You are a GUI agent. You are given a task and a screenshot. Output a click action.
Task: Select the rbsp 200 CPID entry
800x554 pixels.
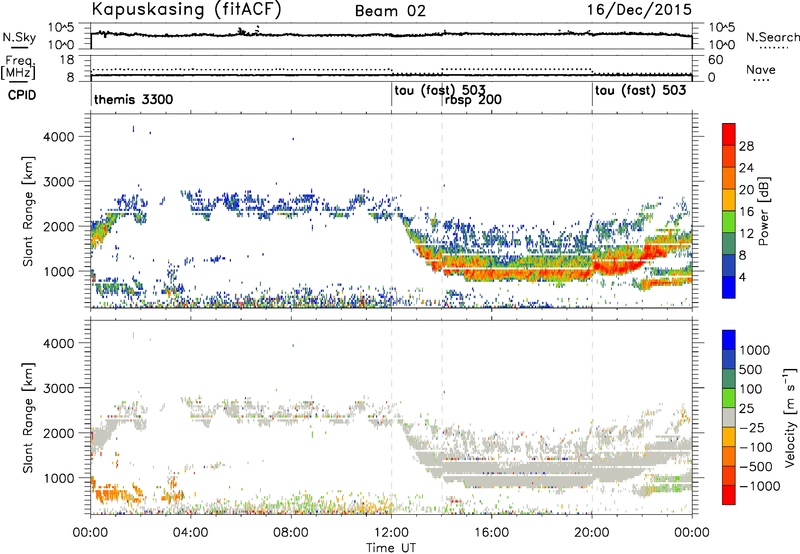coord(473,100)
